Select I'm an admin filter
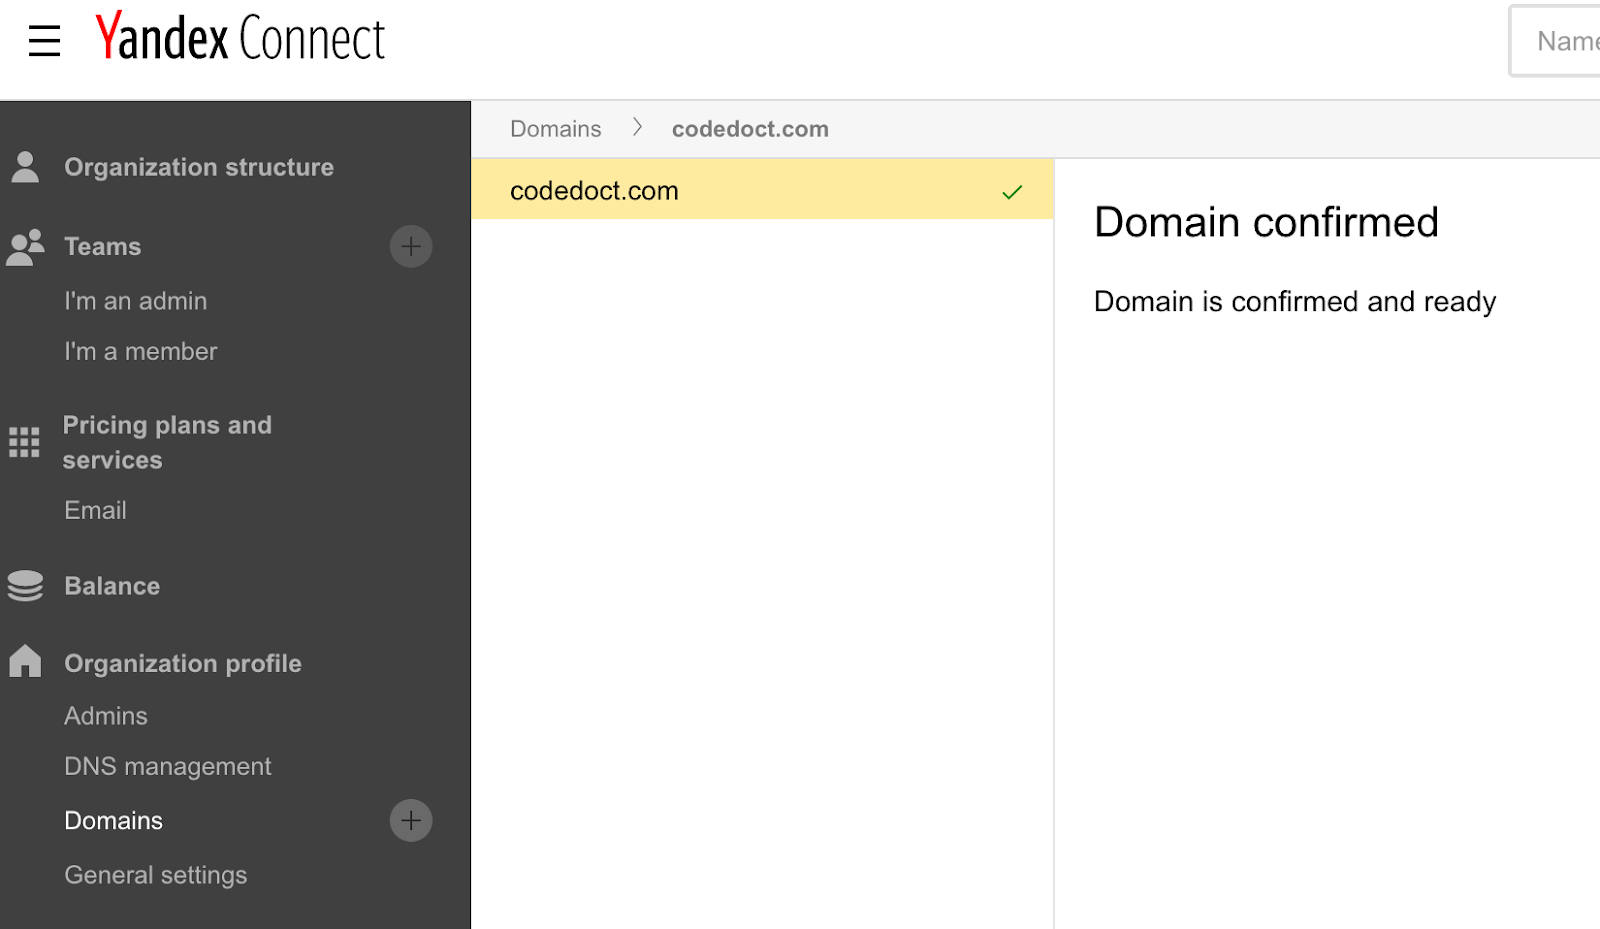The width and height of the screenshot is (1600, 929). coord(135,300)
